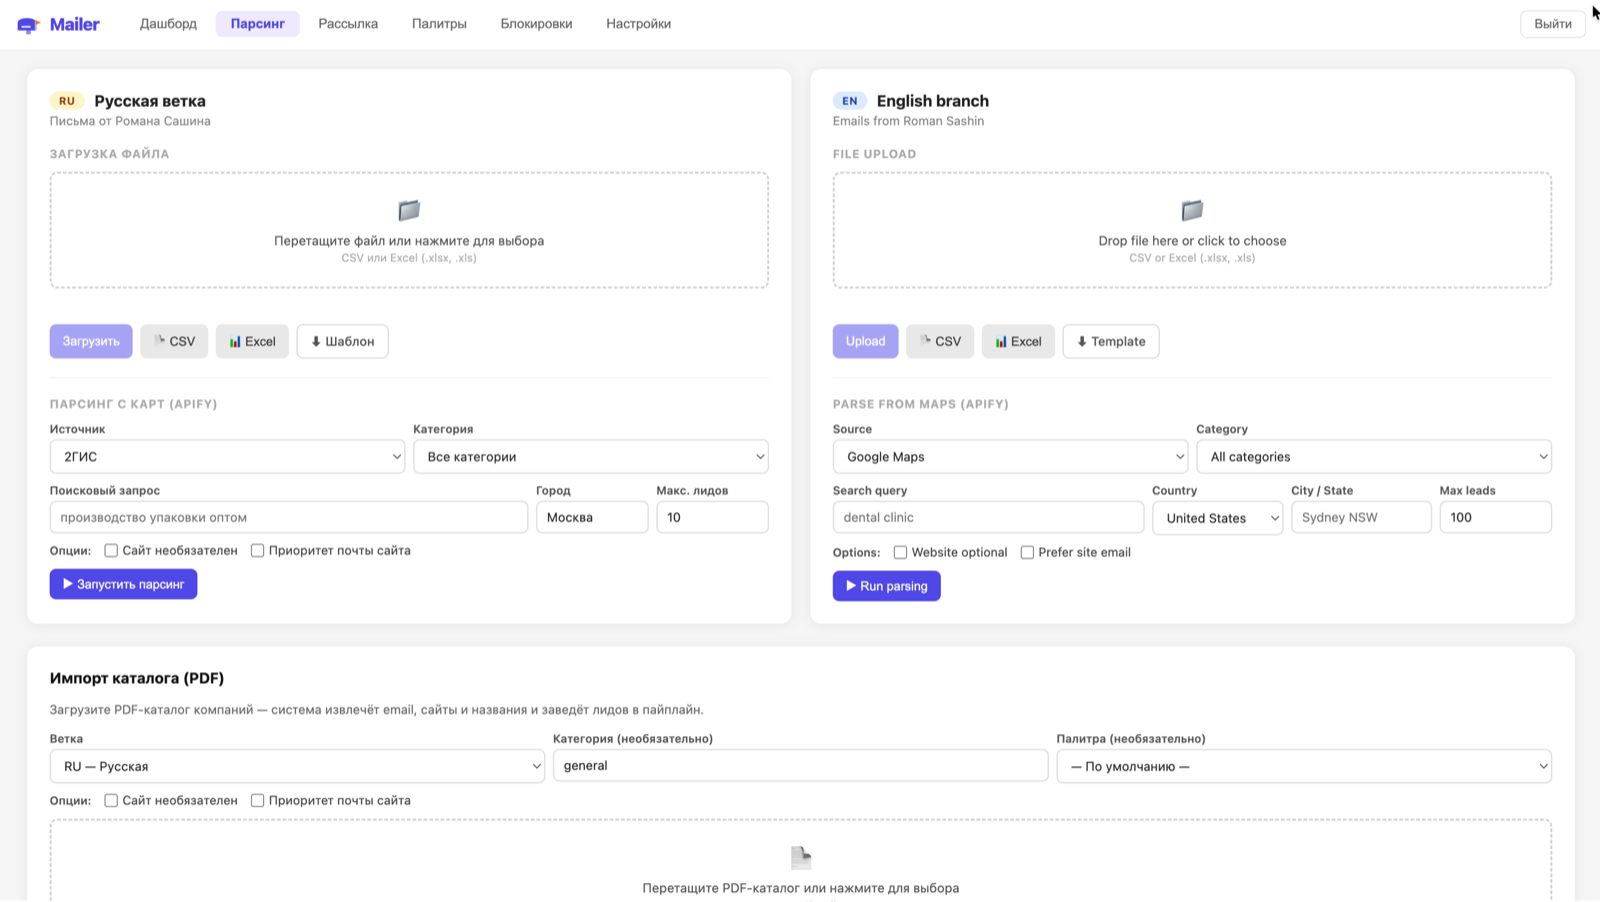Image resolution: width=1600 pixels, height=902 pixels.
Task: Enable Сайт необязателен in Russian parsing options
Action: pyautogui.click(x=111, y=550)
